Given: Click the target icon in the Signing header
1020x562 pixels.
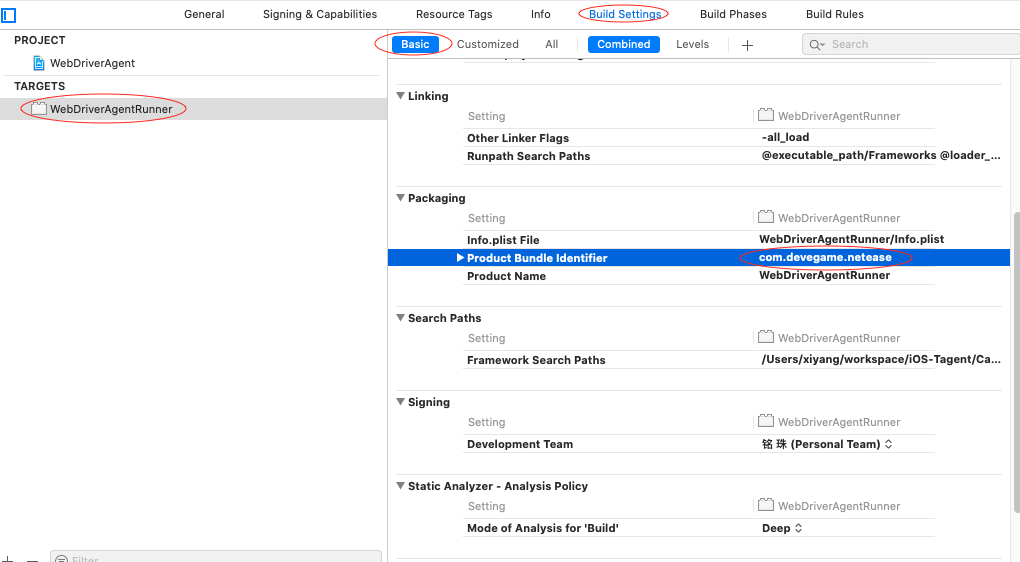Looking at the screenshot, I should pyautogui.click(x=766, y=421).
